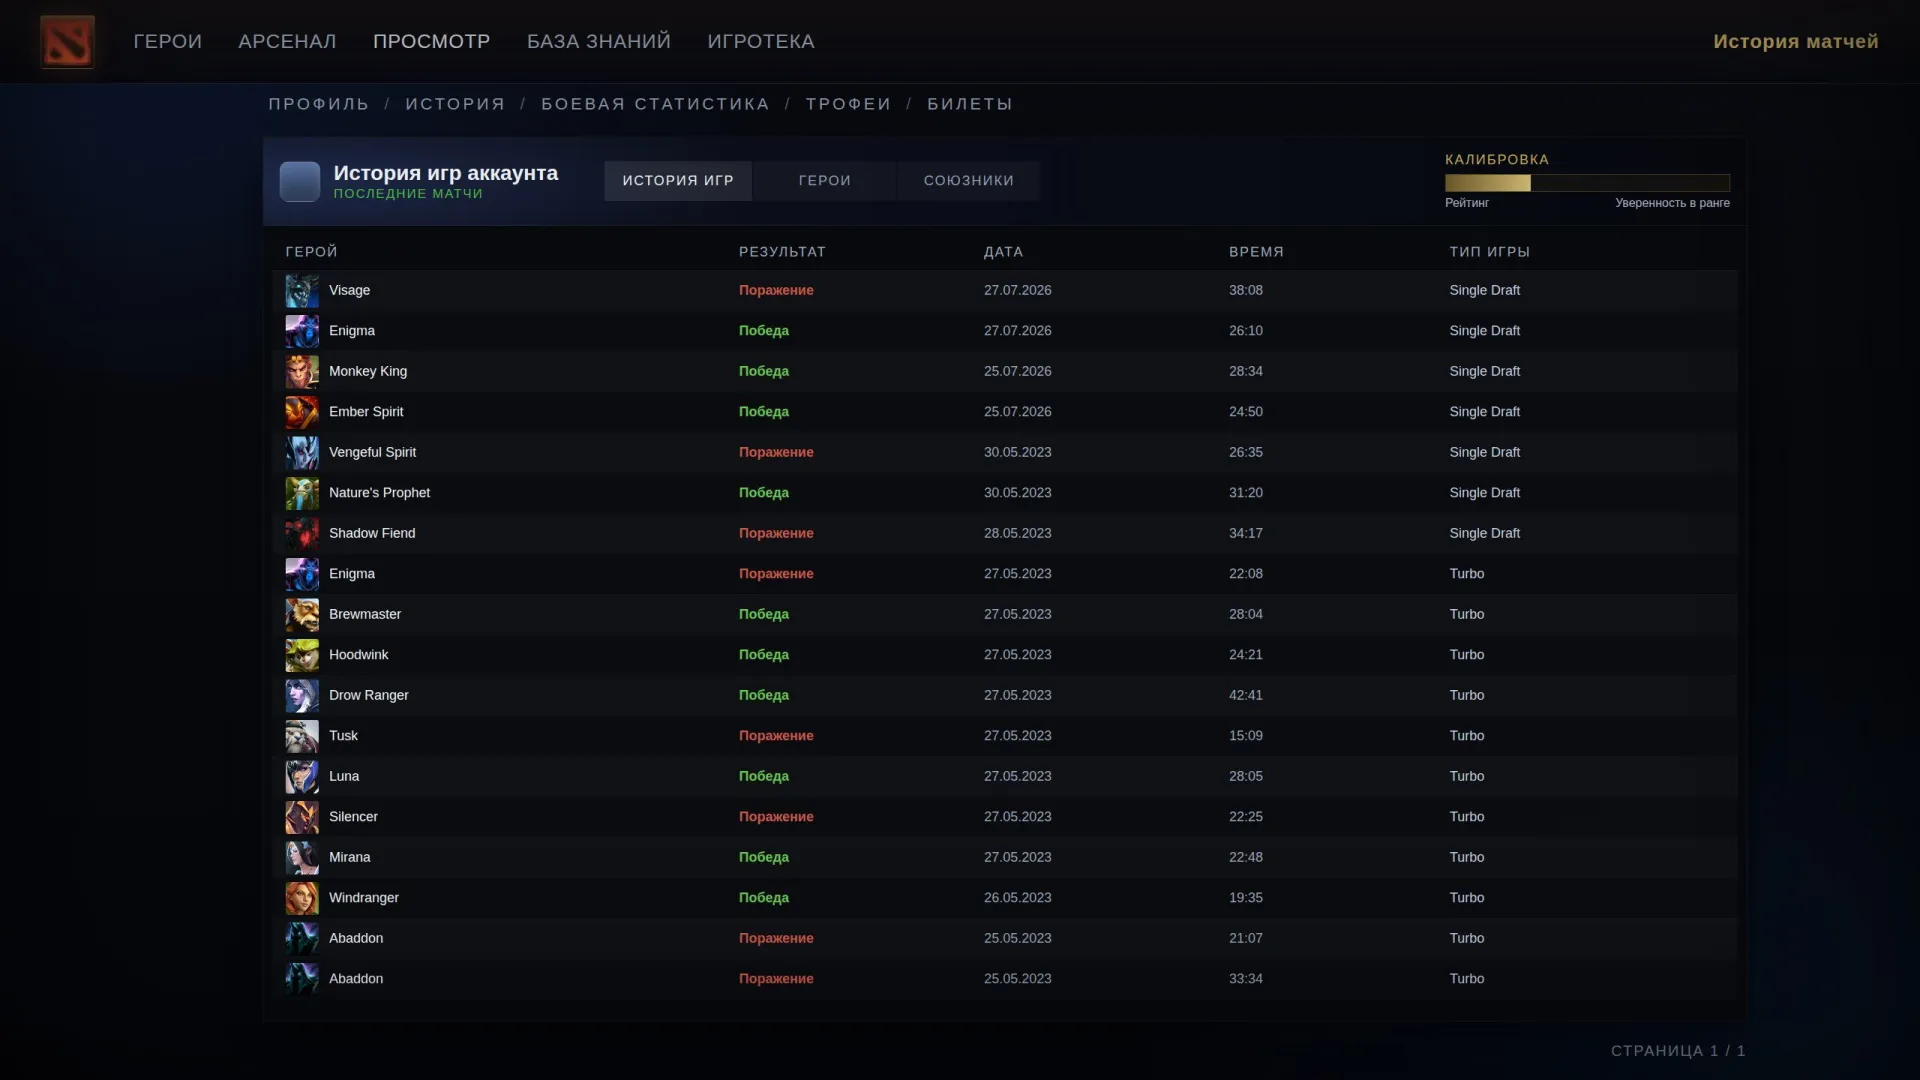Open the ИГРОТЕКА menu section
This screenshot has height=1080, width=1920.
[761, 41]
